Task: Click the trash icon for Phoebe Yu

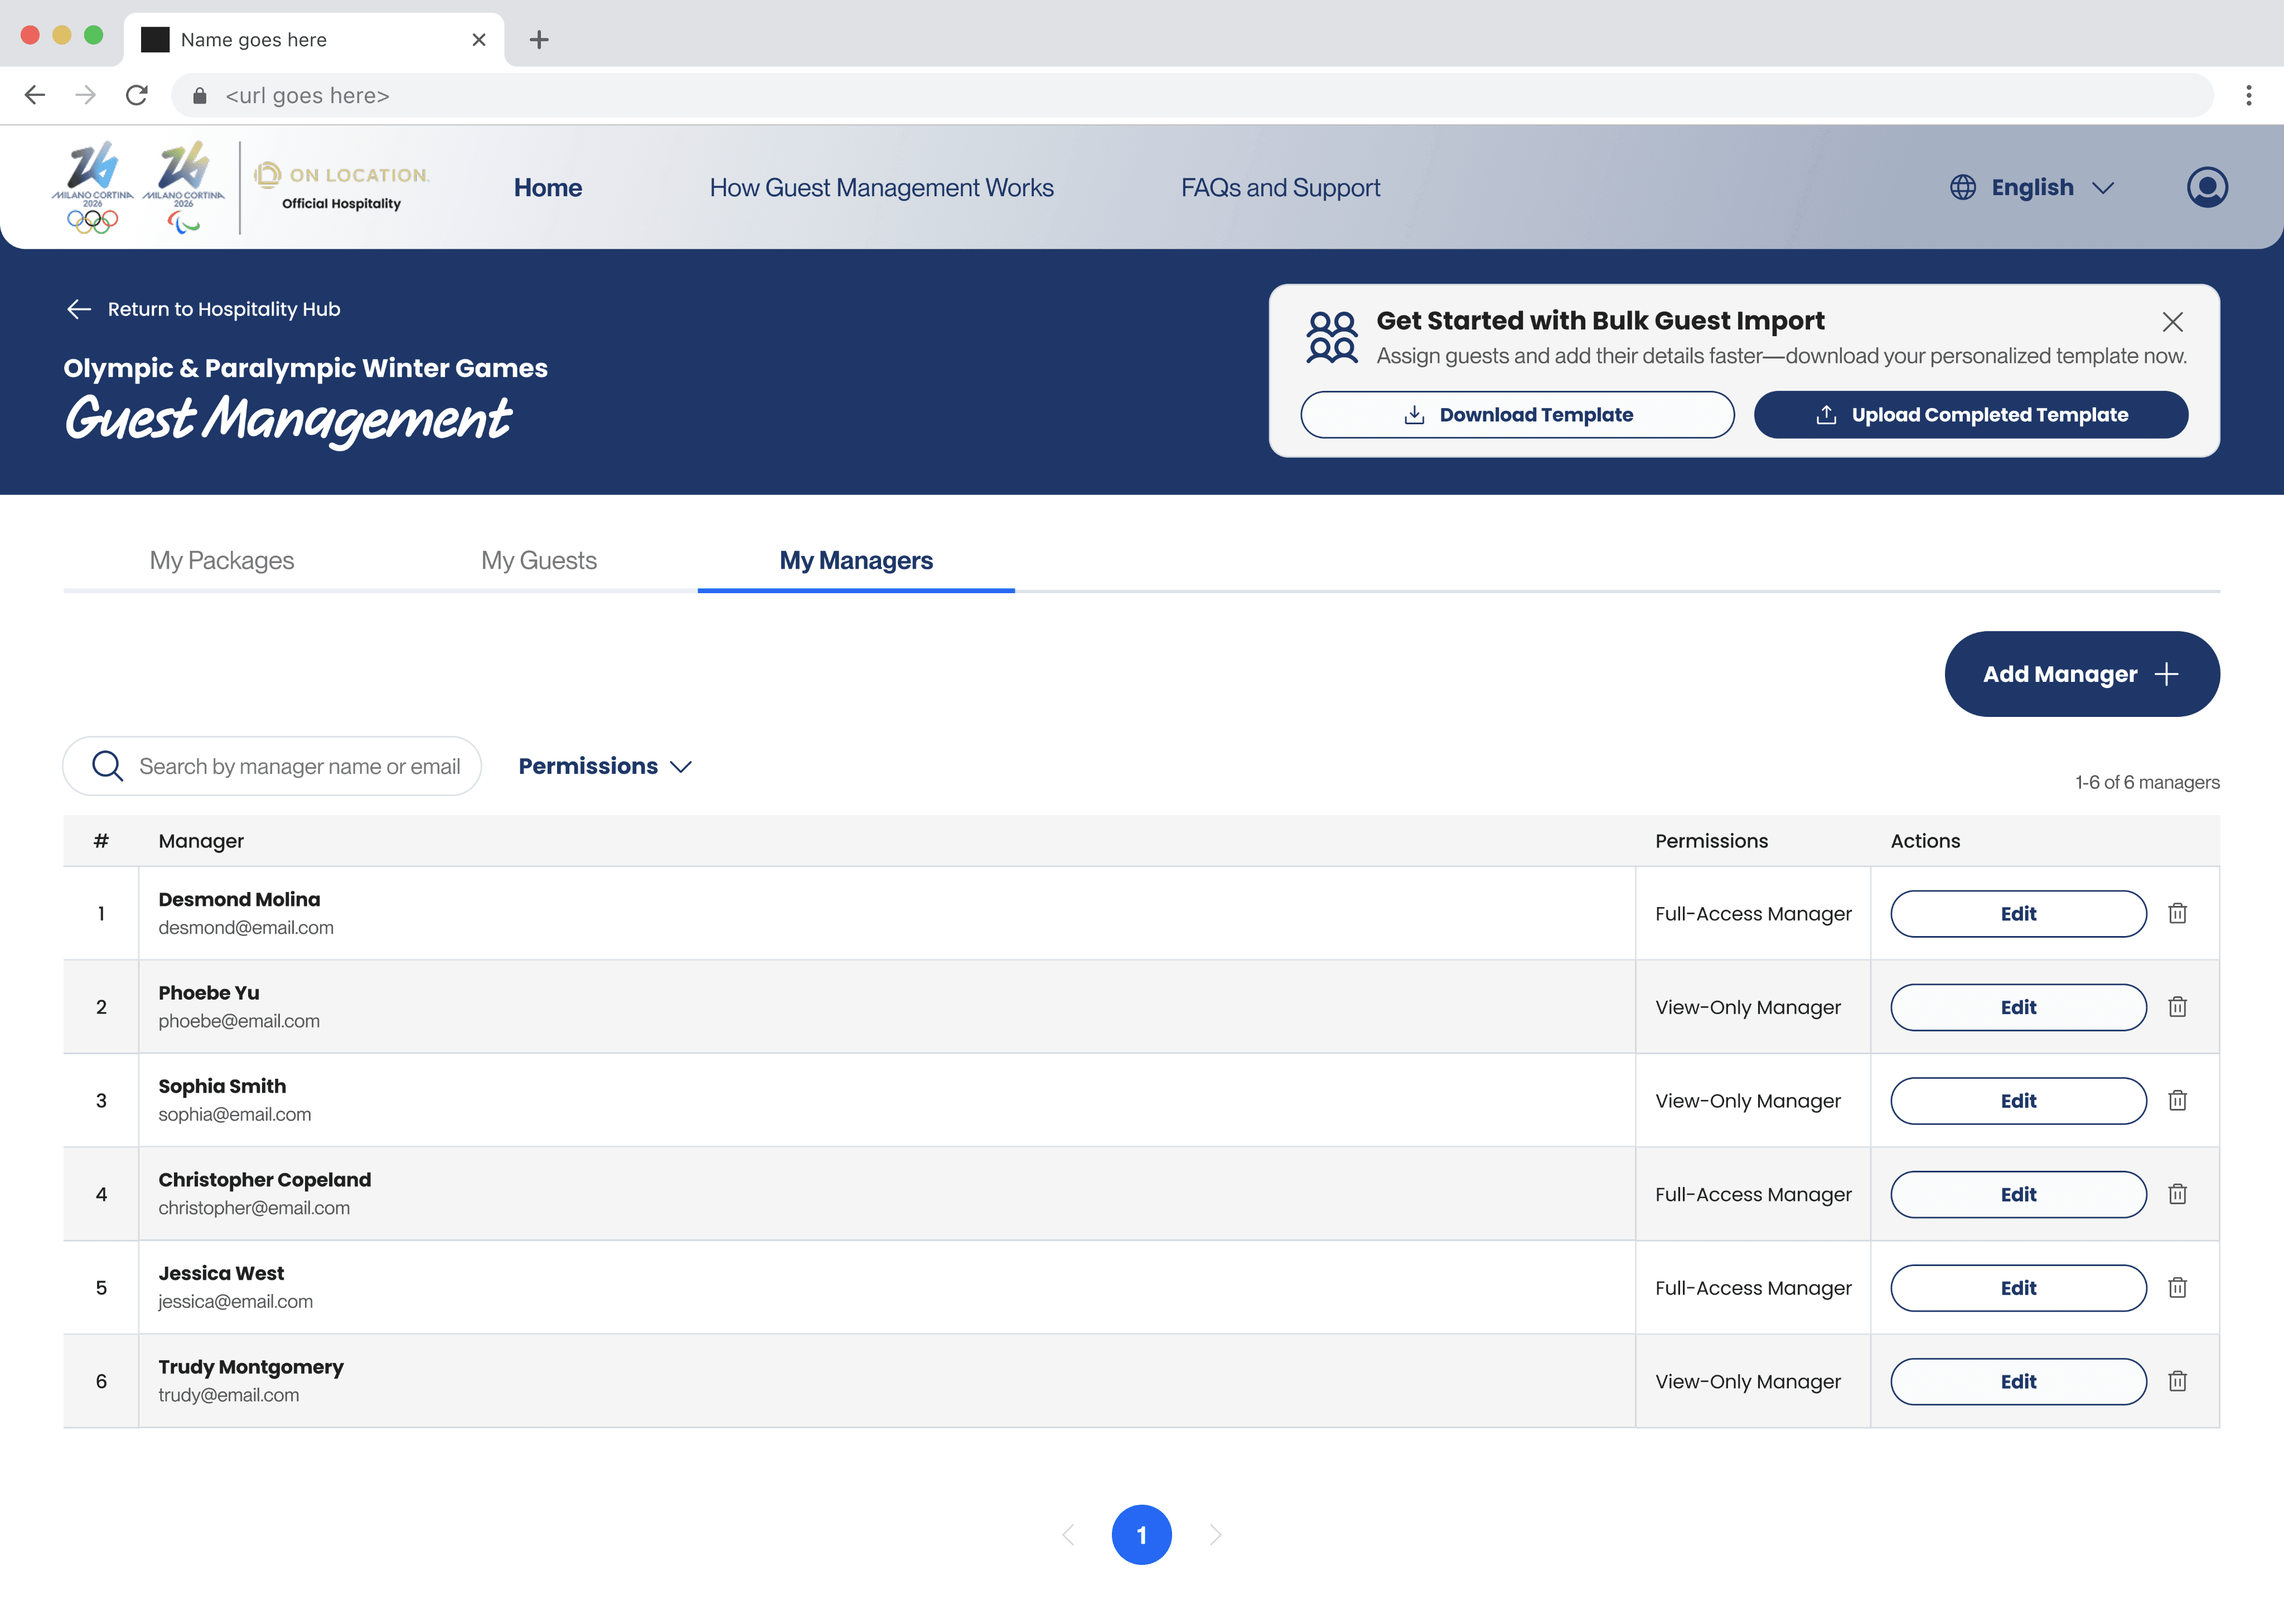Action: (2179, 1007)
